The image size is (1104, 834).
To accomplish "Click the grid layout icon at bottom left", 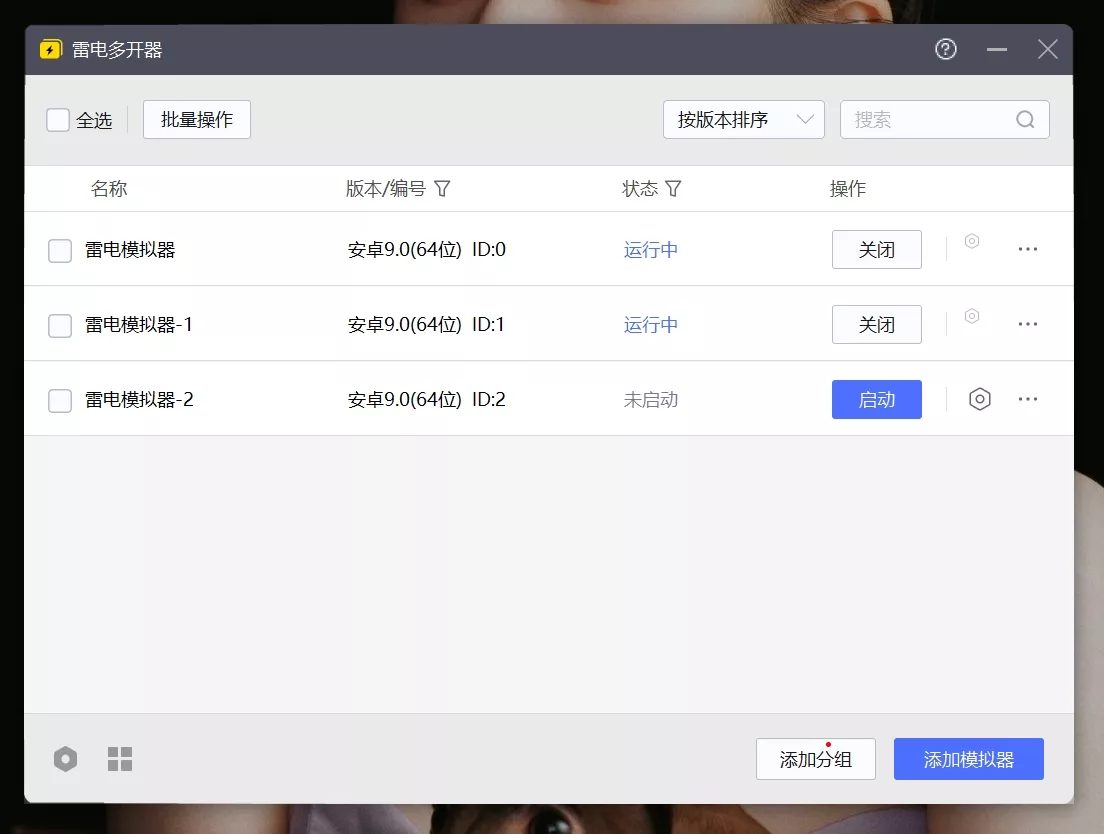I will [119, 758].
